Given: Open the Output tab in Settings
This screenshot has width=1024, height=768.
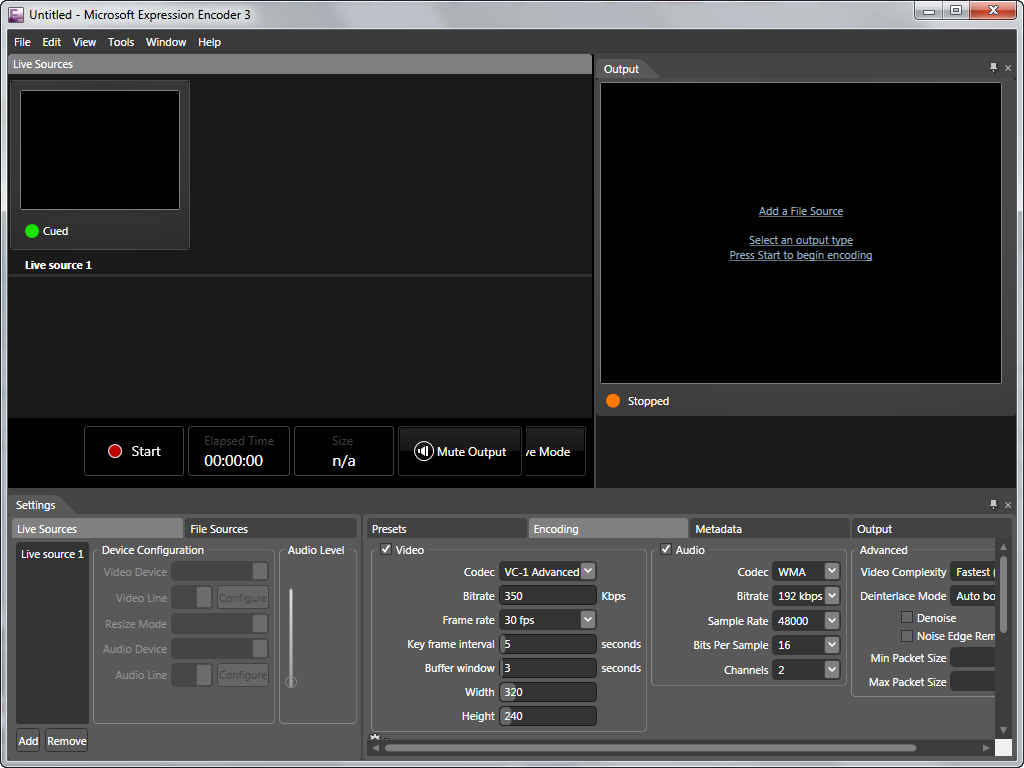Looking at the screenshot, I should (931, 528).
